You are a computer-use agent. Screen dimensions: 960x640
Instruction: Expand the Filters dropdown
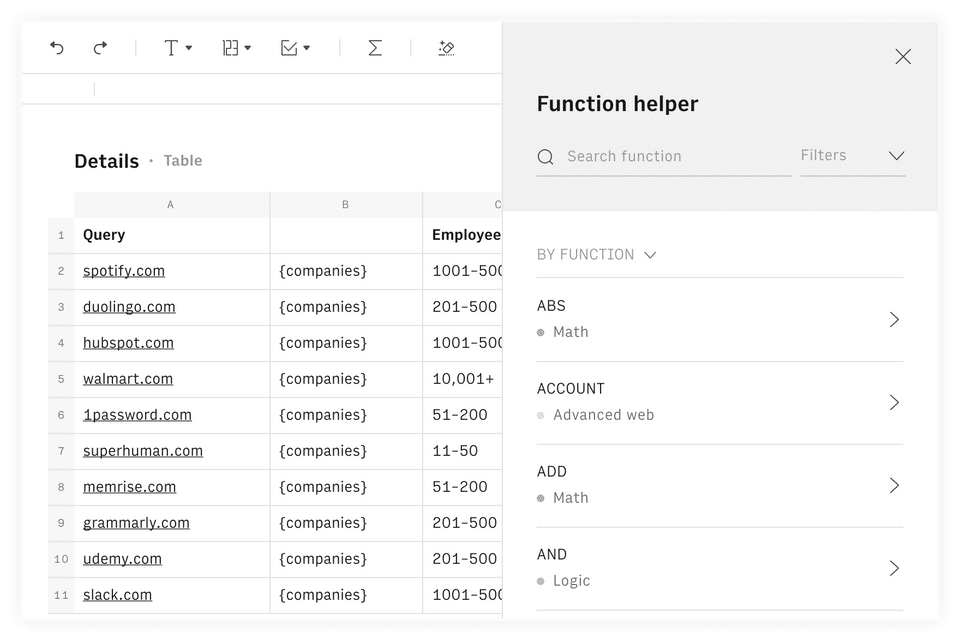[x=853, y=156]
